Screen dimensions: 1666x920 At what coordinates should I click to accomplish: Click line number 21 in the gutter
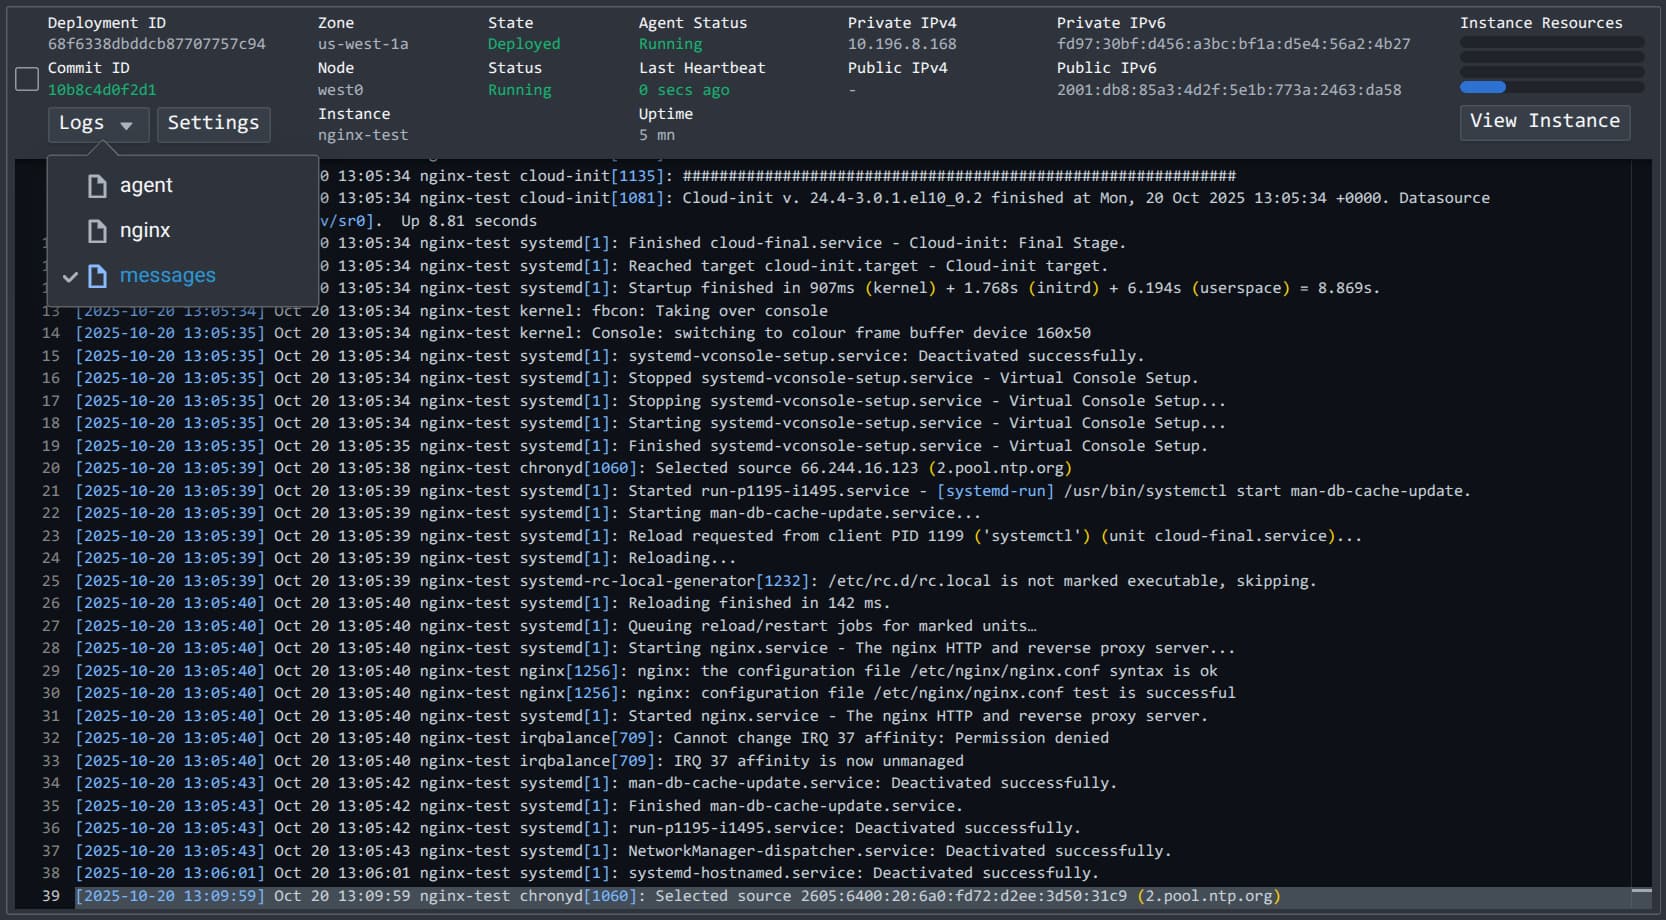click(x=50, y=491)
